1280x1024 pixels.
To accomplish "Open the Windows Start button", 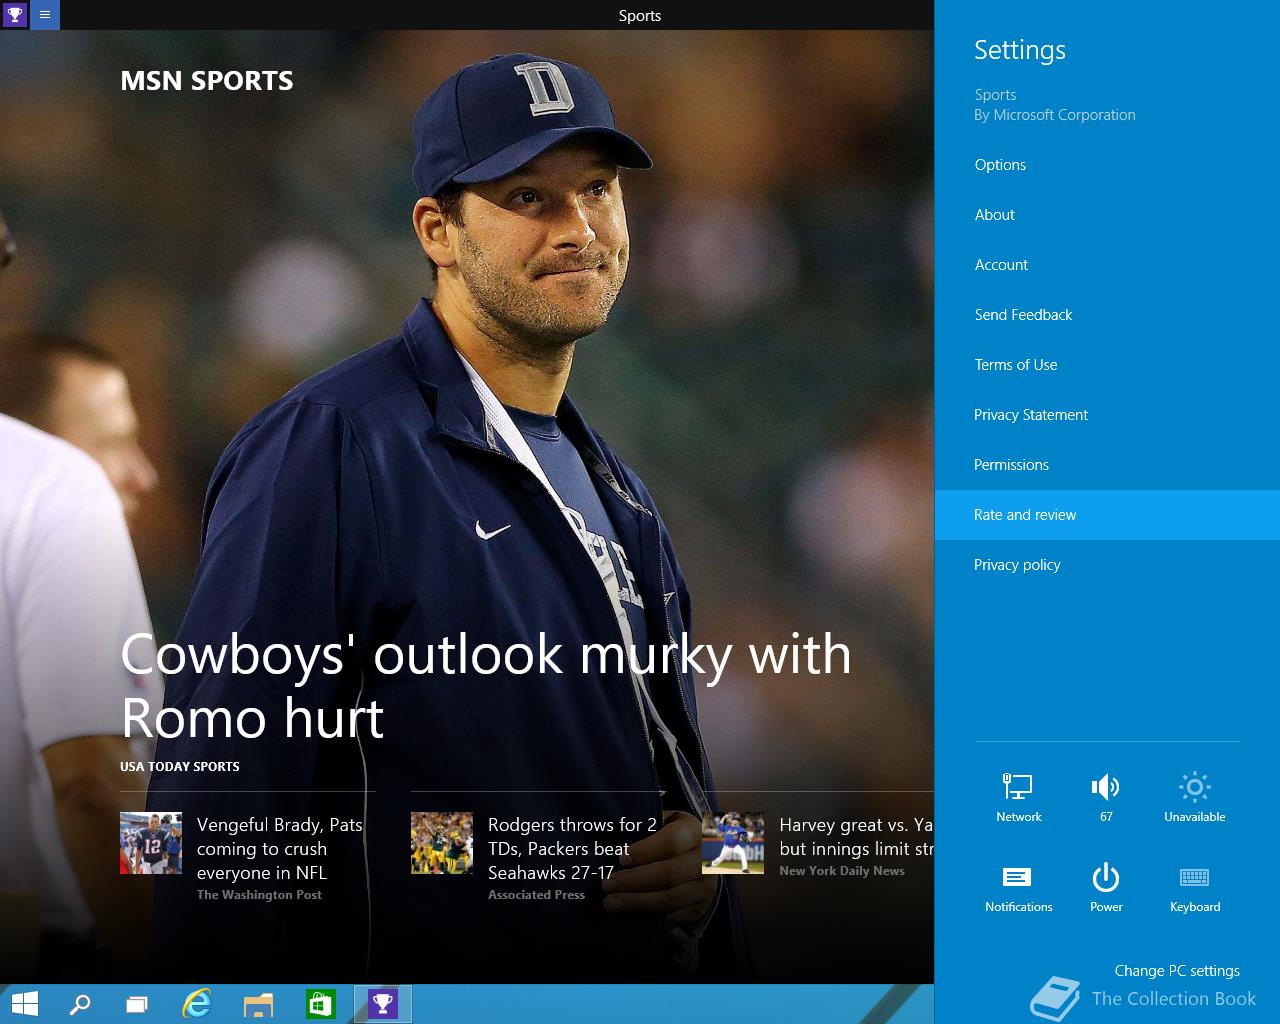I will [24, 1004].
